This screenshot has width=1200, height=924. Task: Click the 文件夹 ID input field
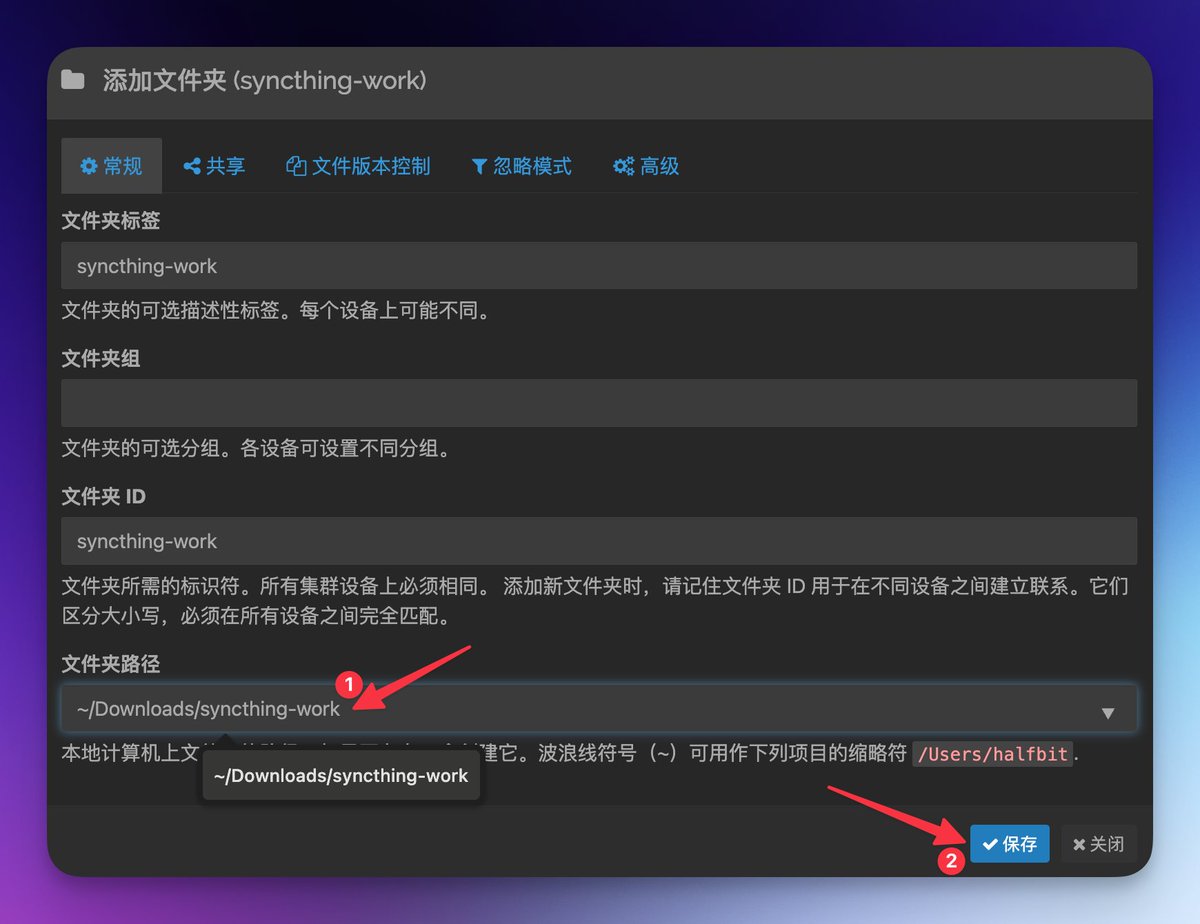tap(599, 541)
